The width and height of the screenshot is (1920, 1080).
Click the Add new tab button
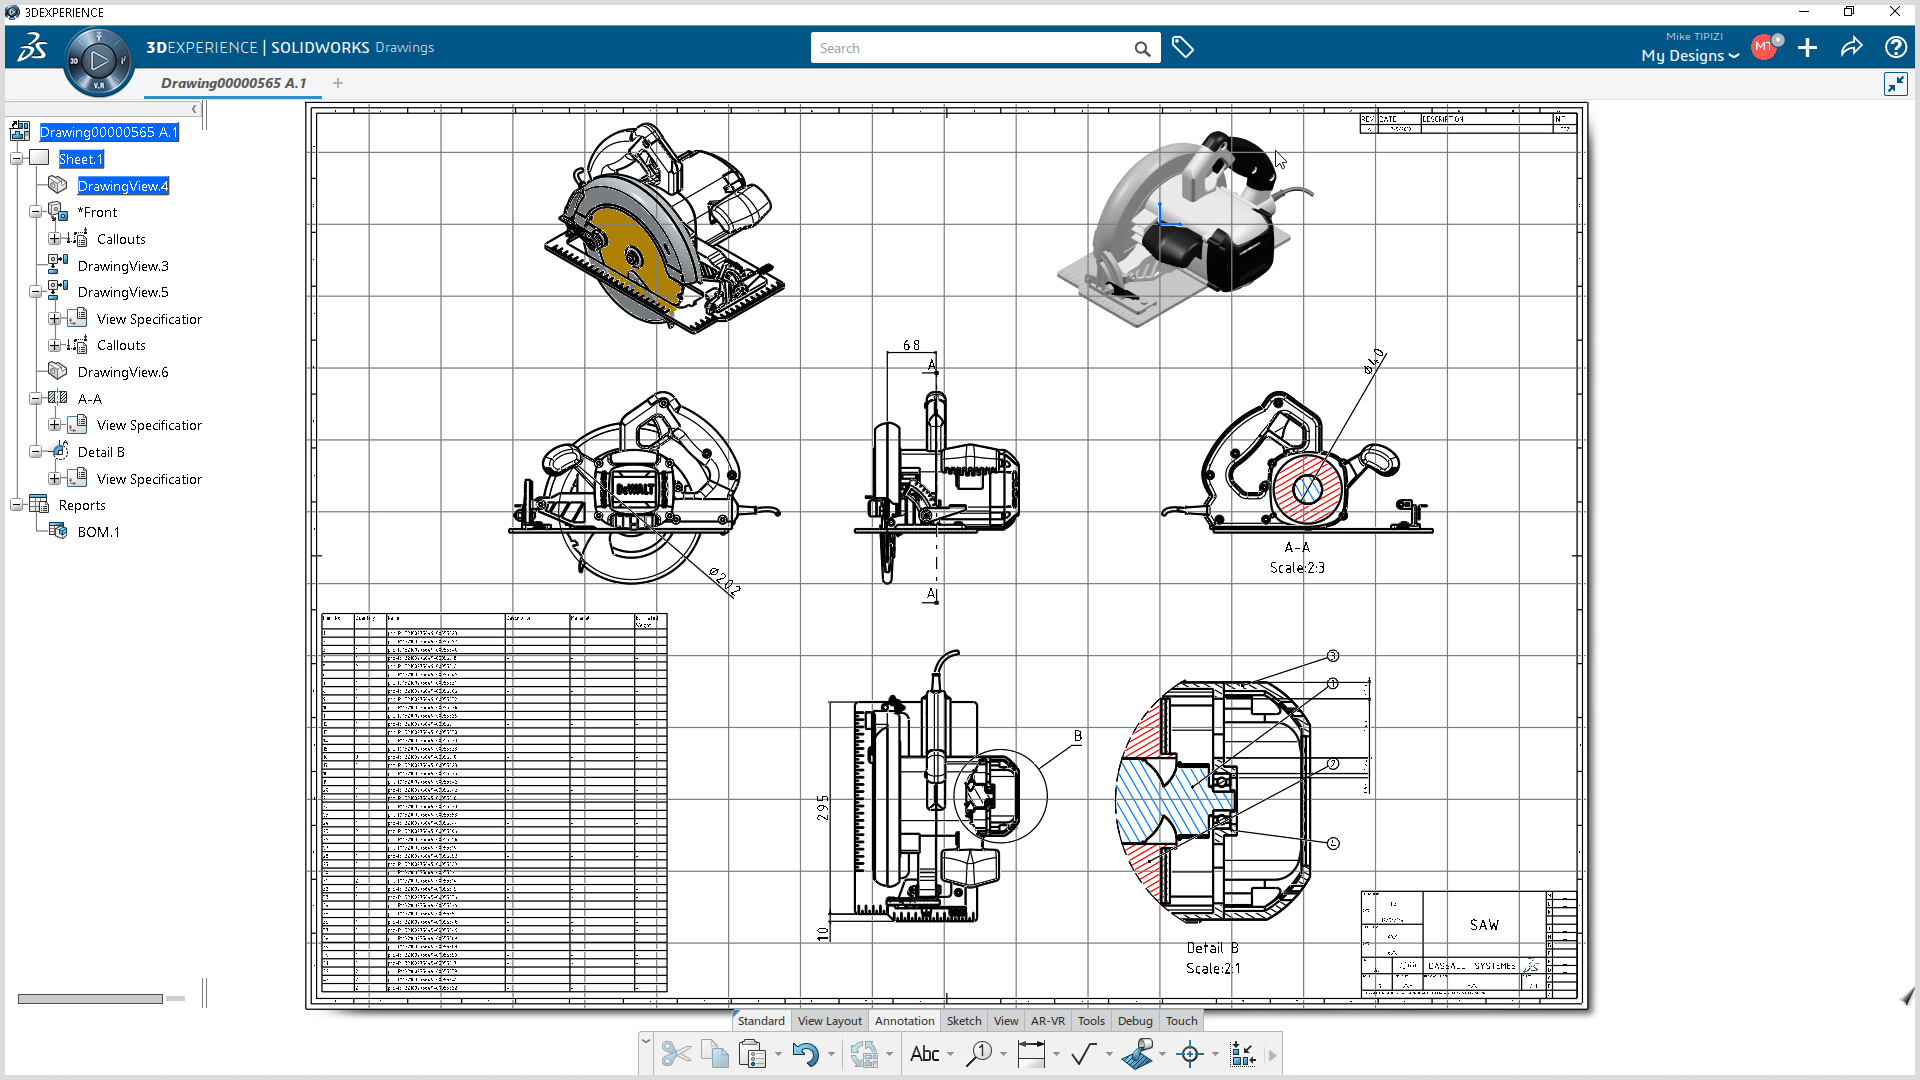click(x=339, y=83)
